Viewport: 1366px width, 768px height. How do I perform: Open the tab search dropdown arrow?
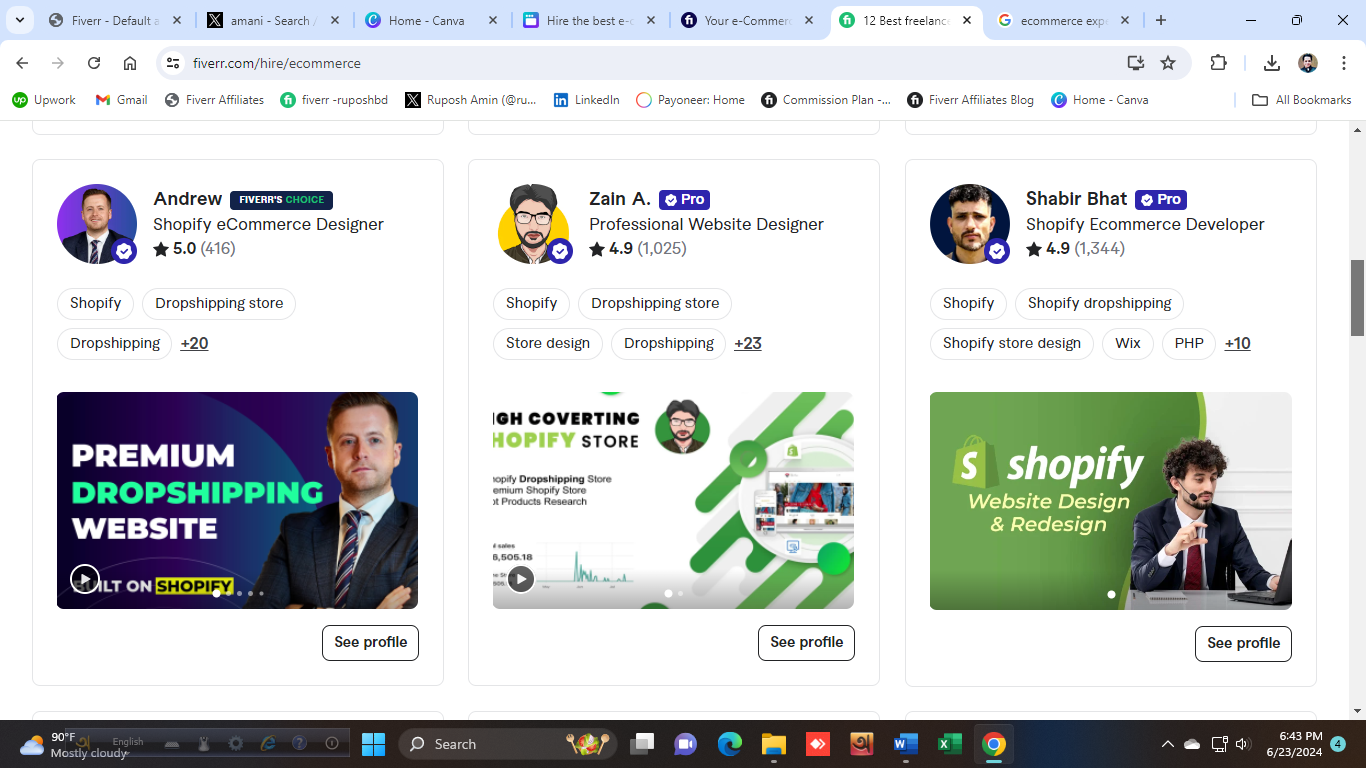click(19, 20)
